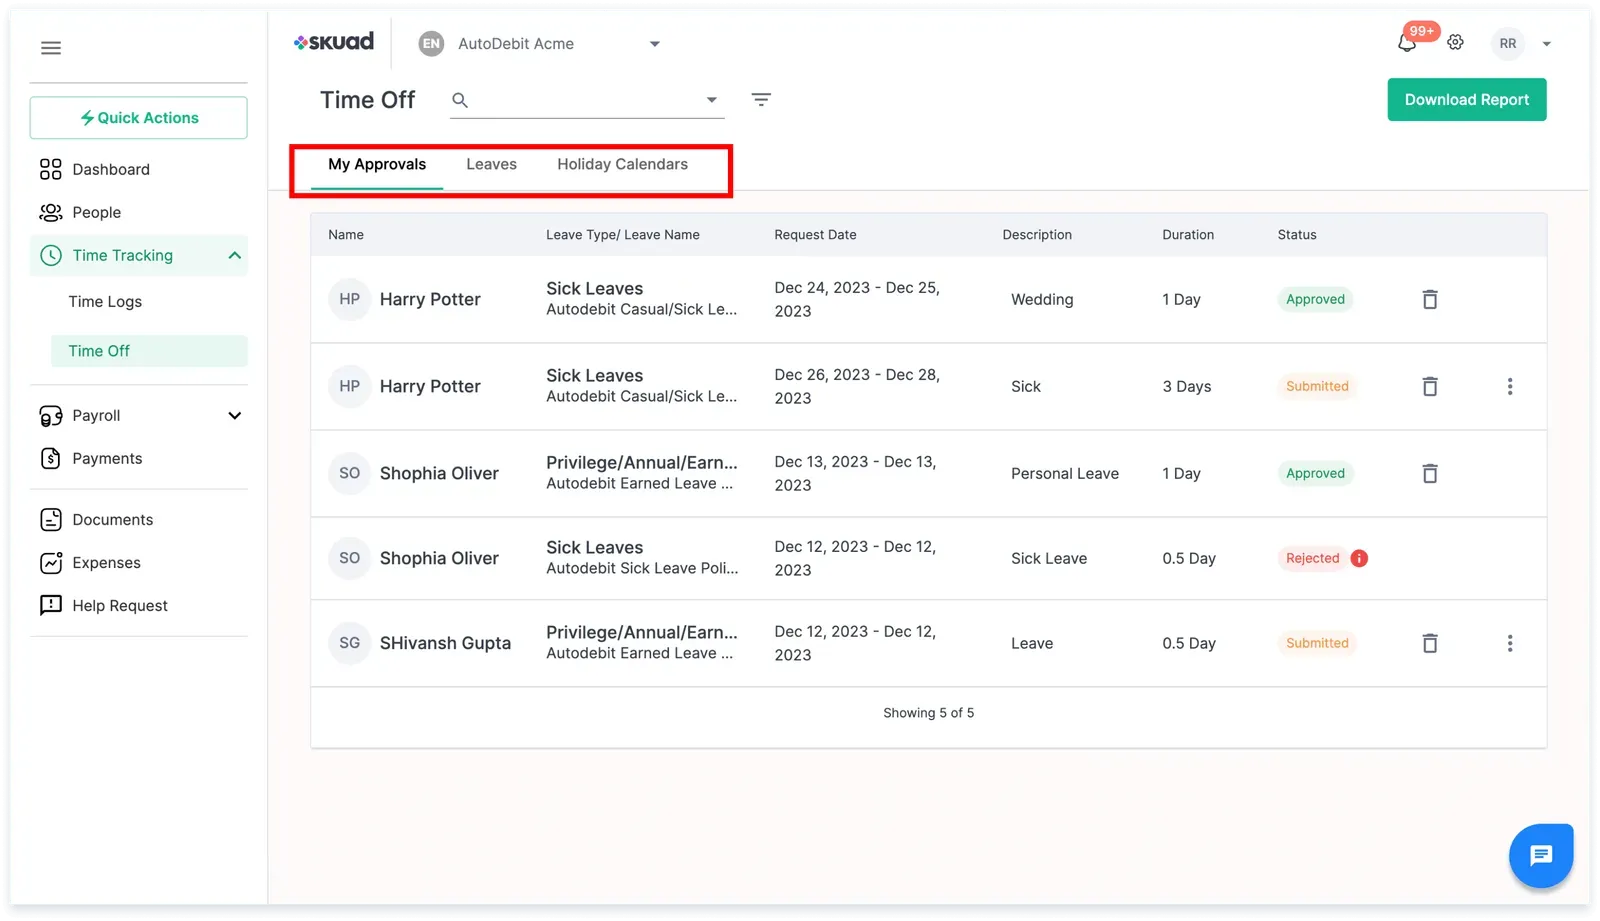Image resolution: width=1600 pixels, height=921 pixels.
Task: Open the chat support bubble
Action: pos(1540,855)
